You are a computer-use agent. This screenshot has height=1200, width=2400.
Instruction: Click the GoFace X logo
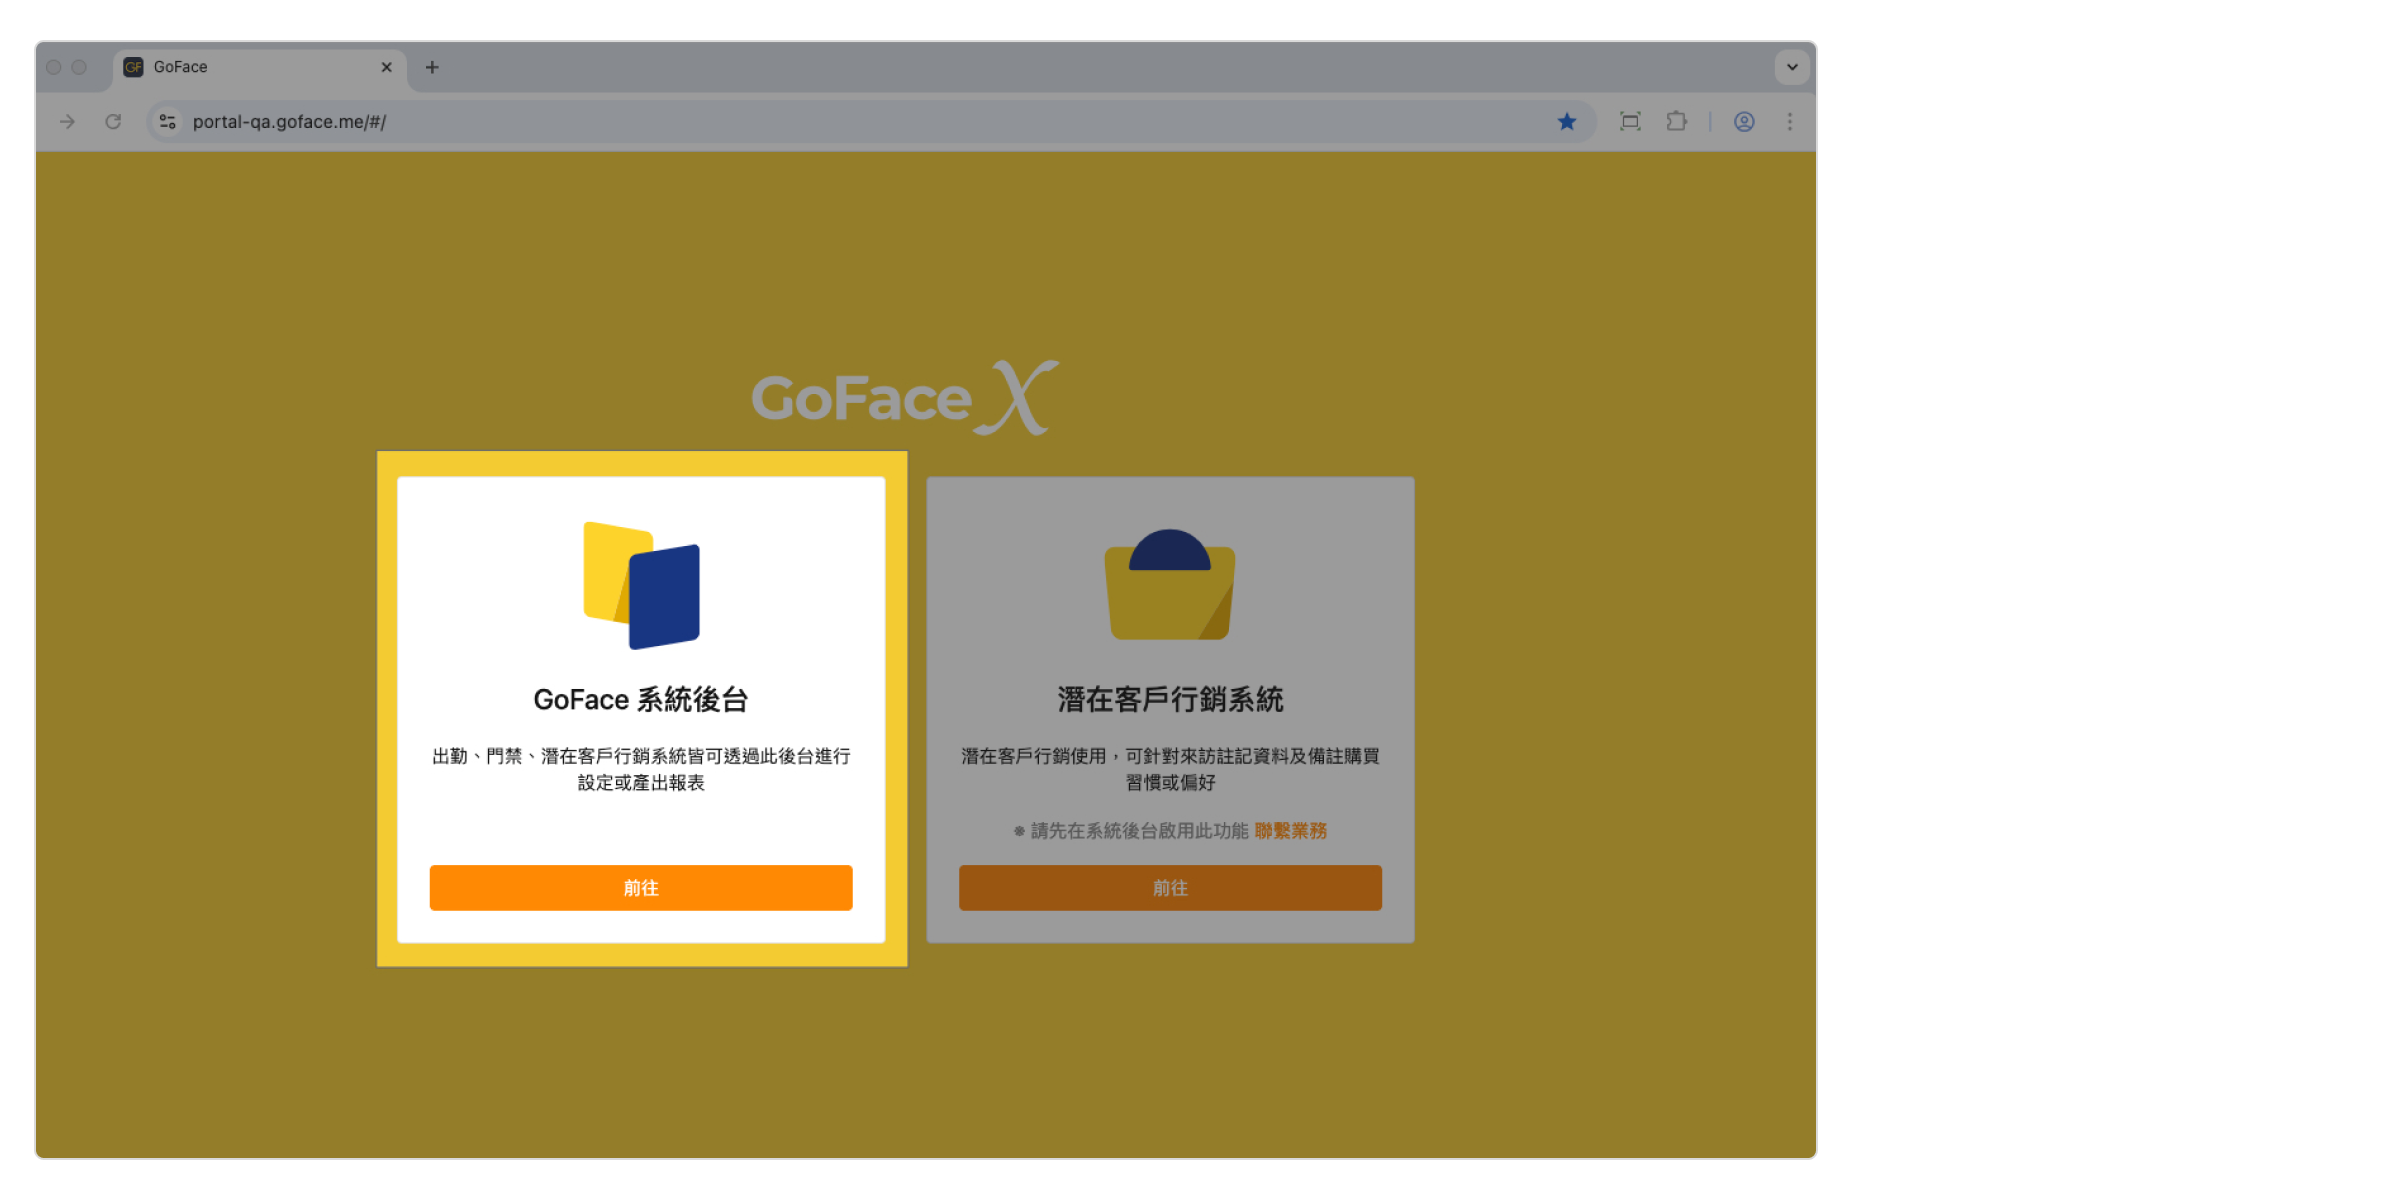tap(904, 398)
